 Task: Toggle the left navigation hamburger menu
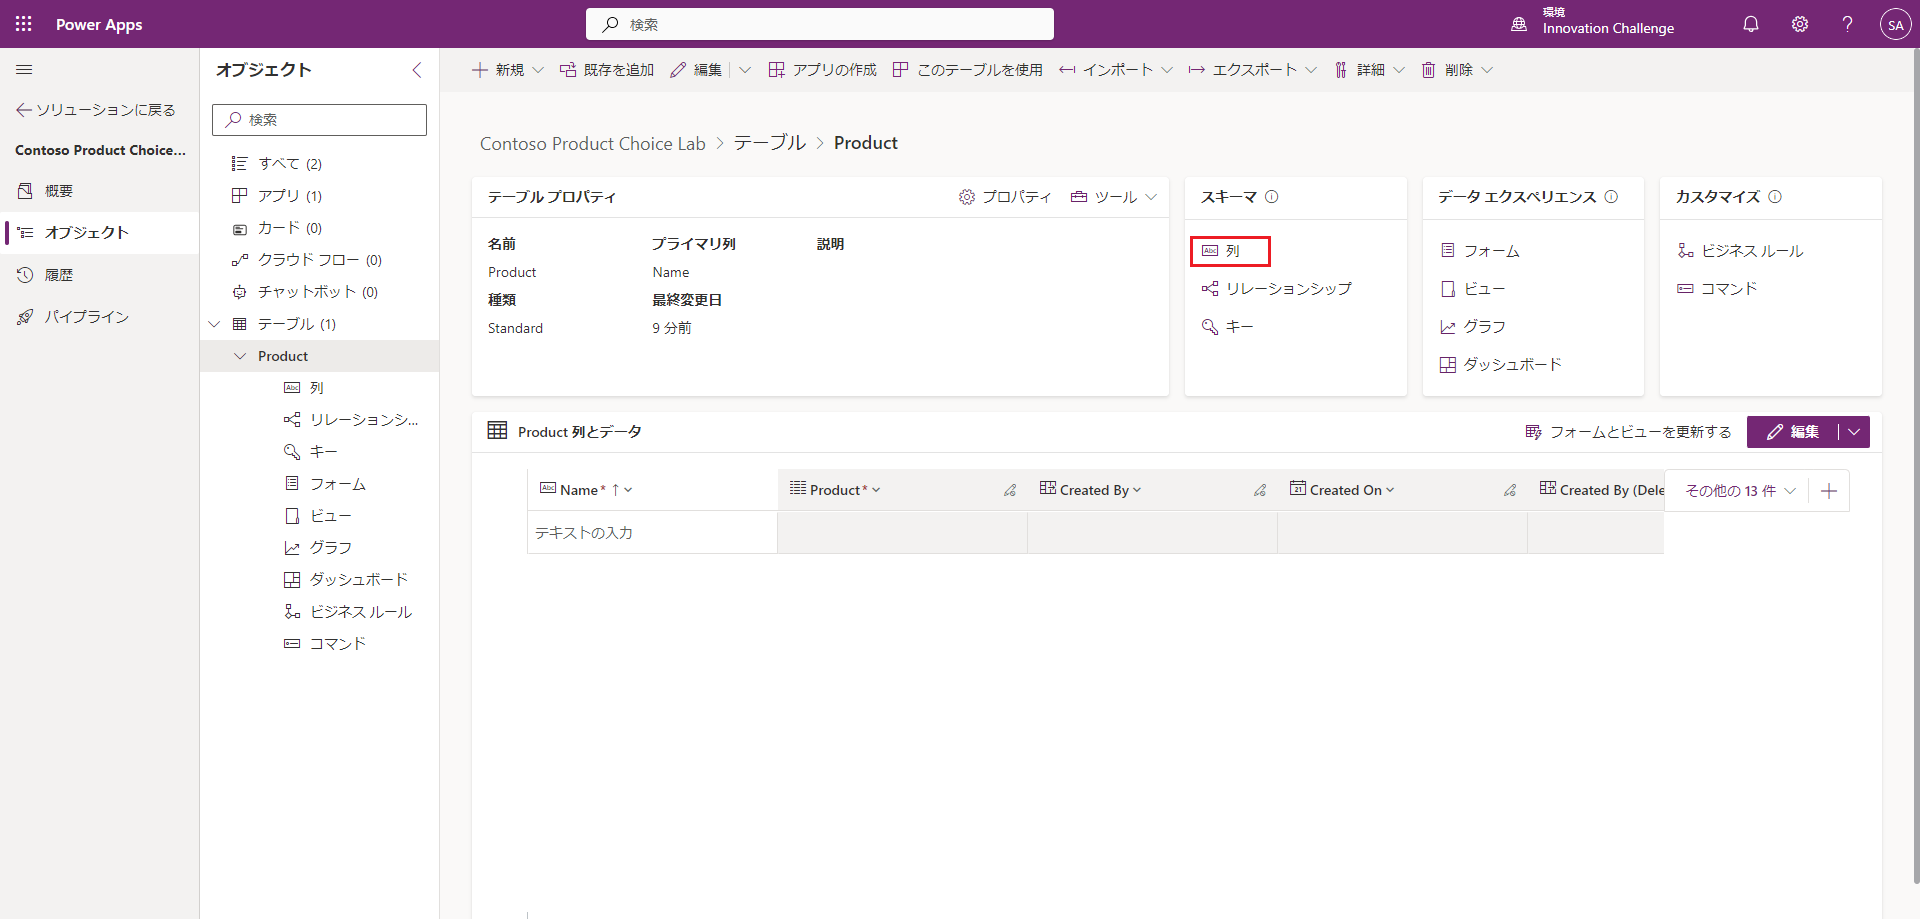pyautogui.click(x=24, y=70)
